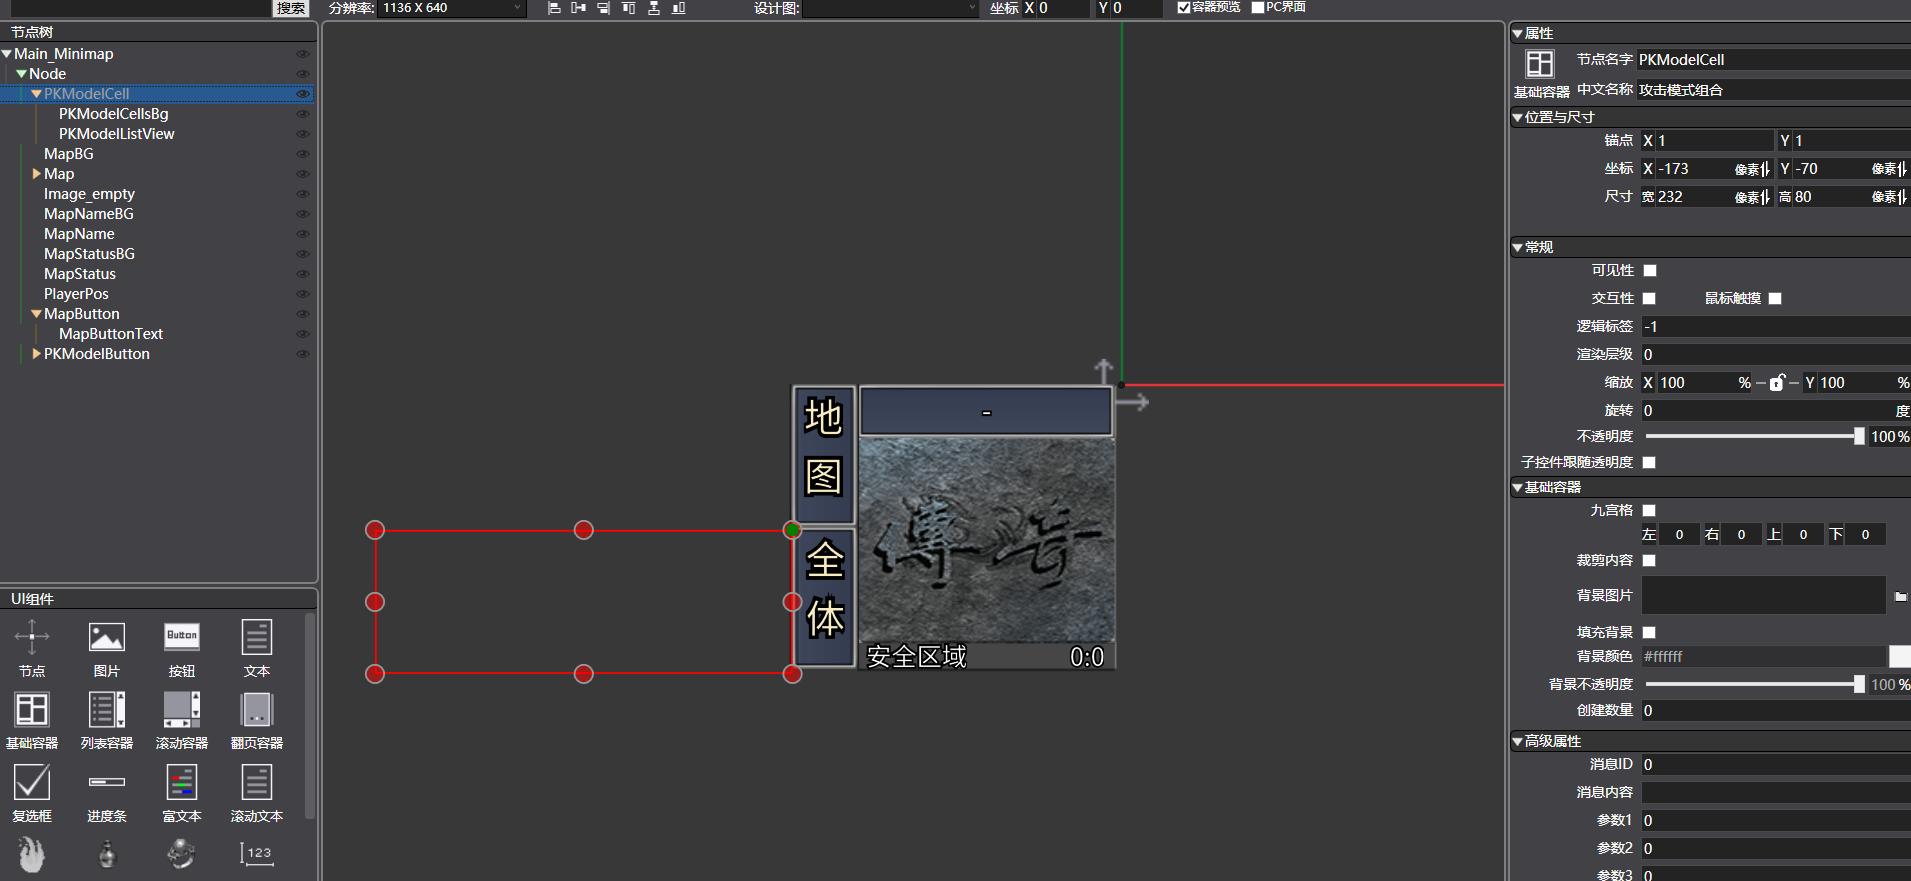Click the scale lock icon

[x=1777, y=383]
